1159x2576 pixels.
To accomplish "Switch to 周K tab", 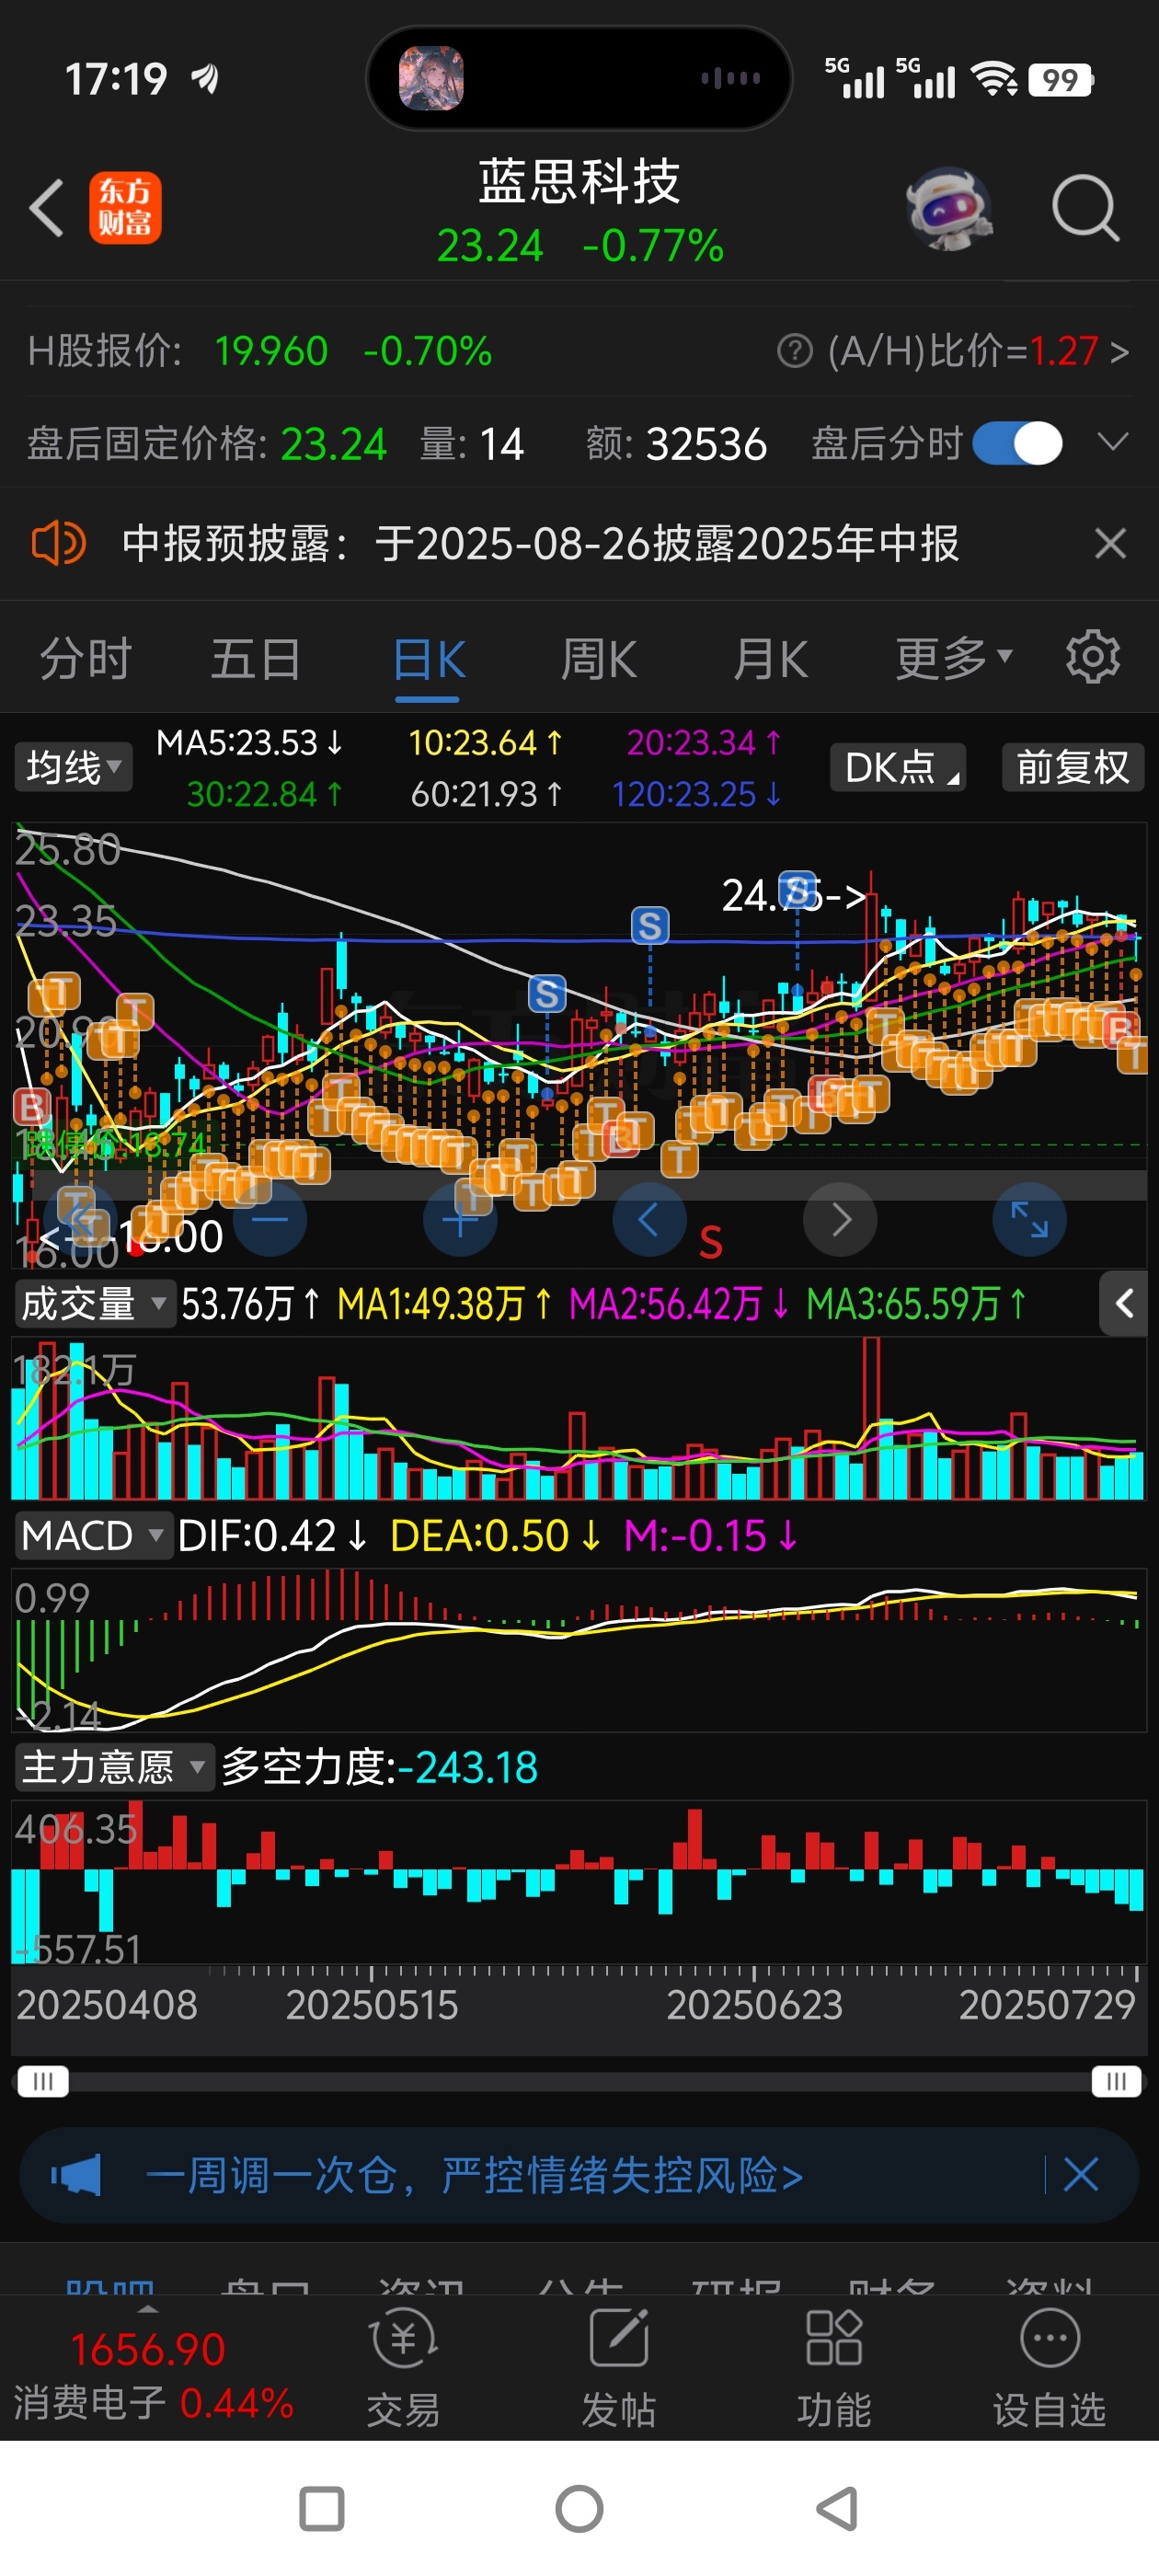I will 598,658.
